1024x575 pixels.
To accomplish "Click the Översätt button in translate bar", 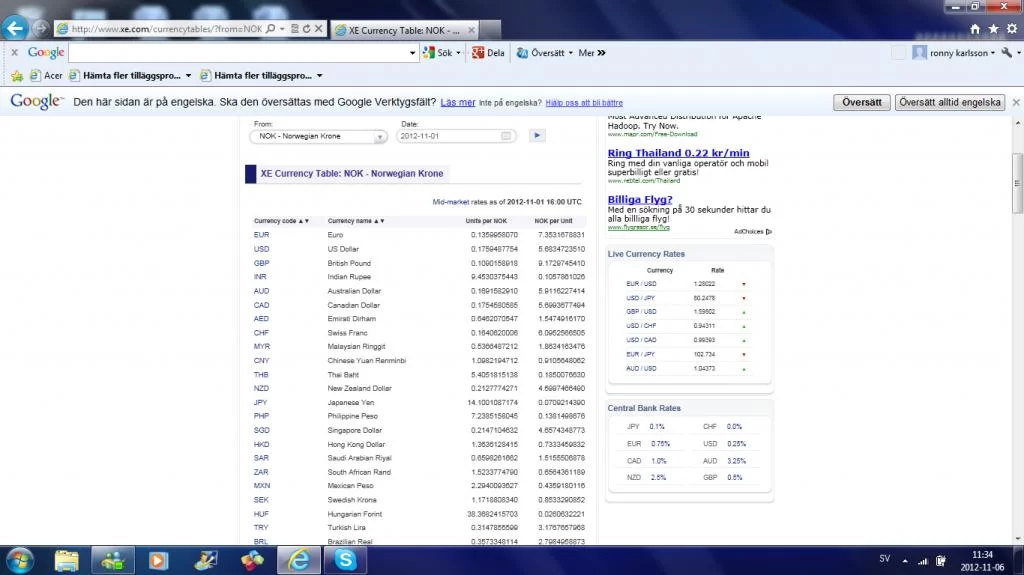I will click(x=861, y=102).
